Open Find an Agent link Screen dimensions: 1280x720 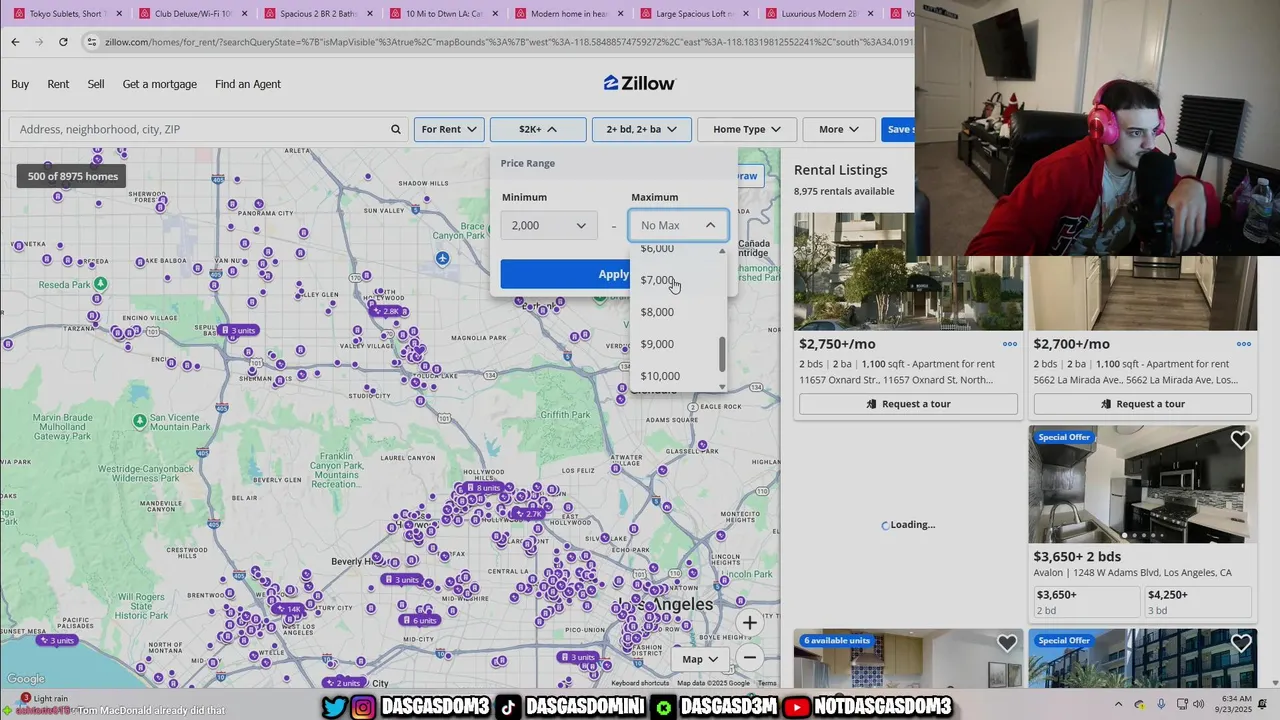point(248,84)
